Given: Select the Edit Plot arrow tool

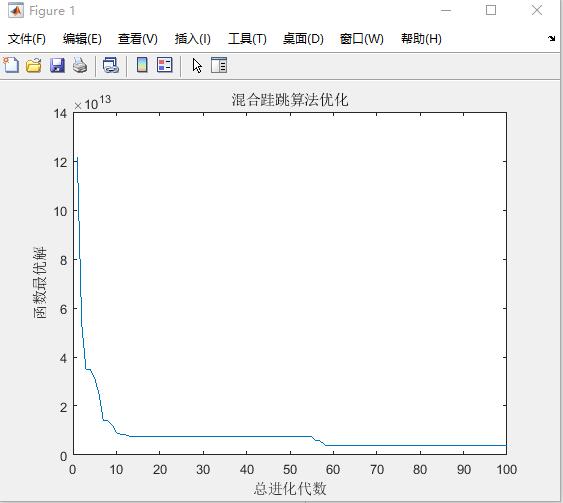Looking at the screenshot, I should tap(197, 66).
